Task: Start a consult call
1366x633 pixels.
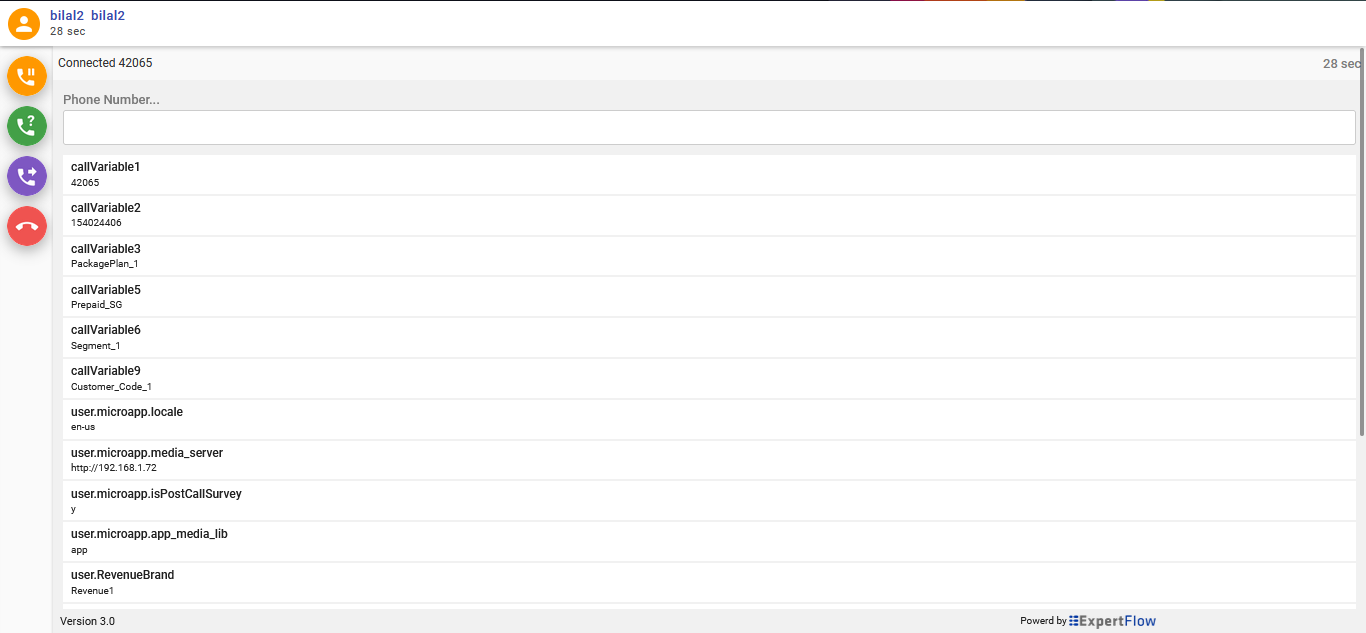Action: (27, 126)
